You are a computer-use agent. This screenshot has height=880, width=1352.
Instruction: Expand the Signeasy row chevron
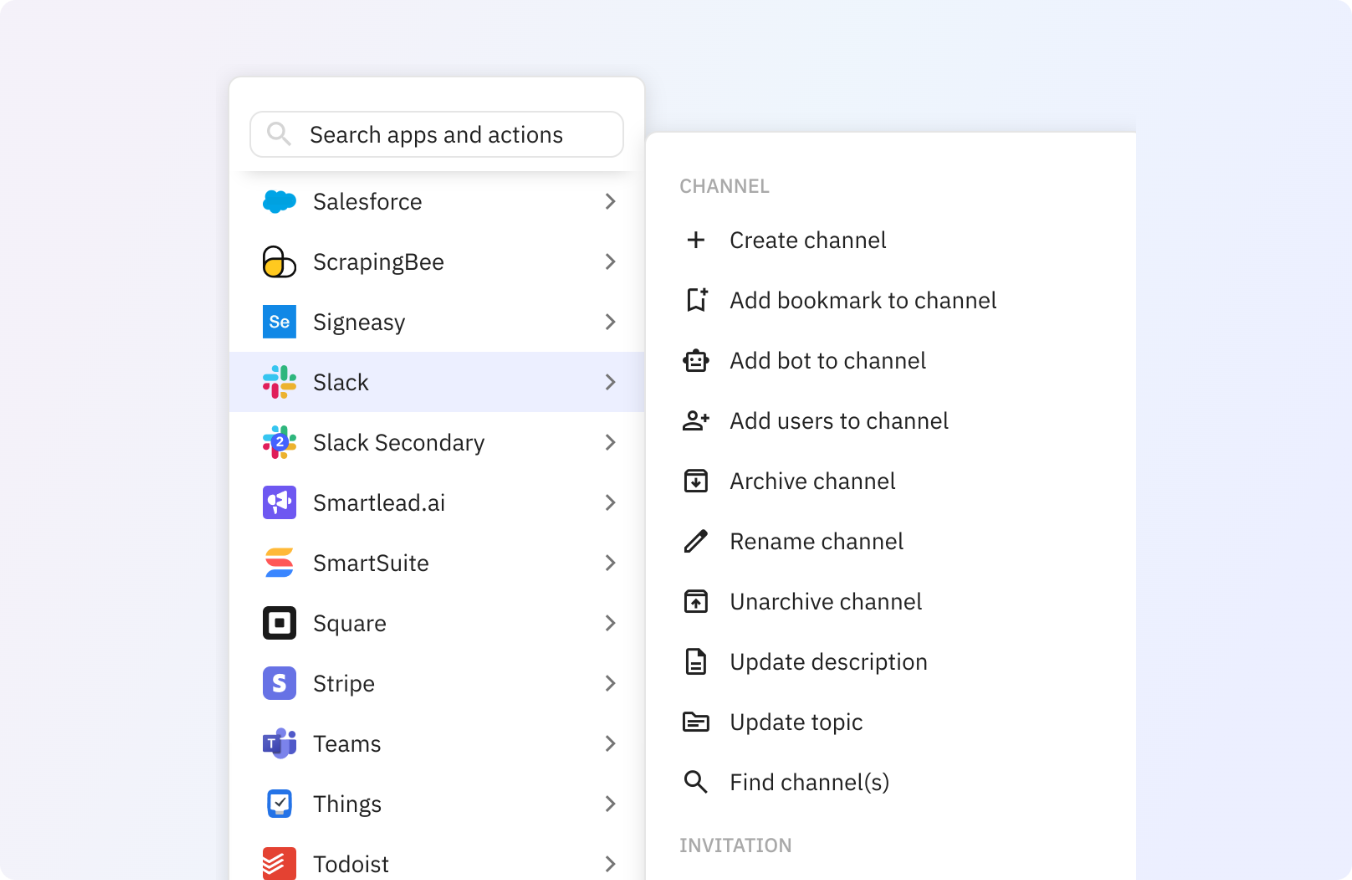[610, 322]
